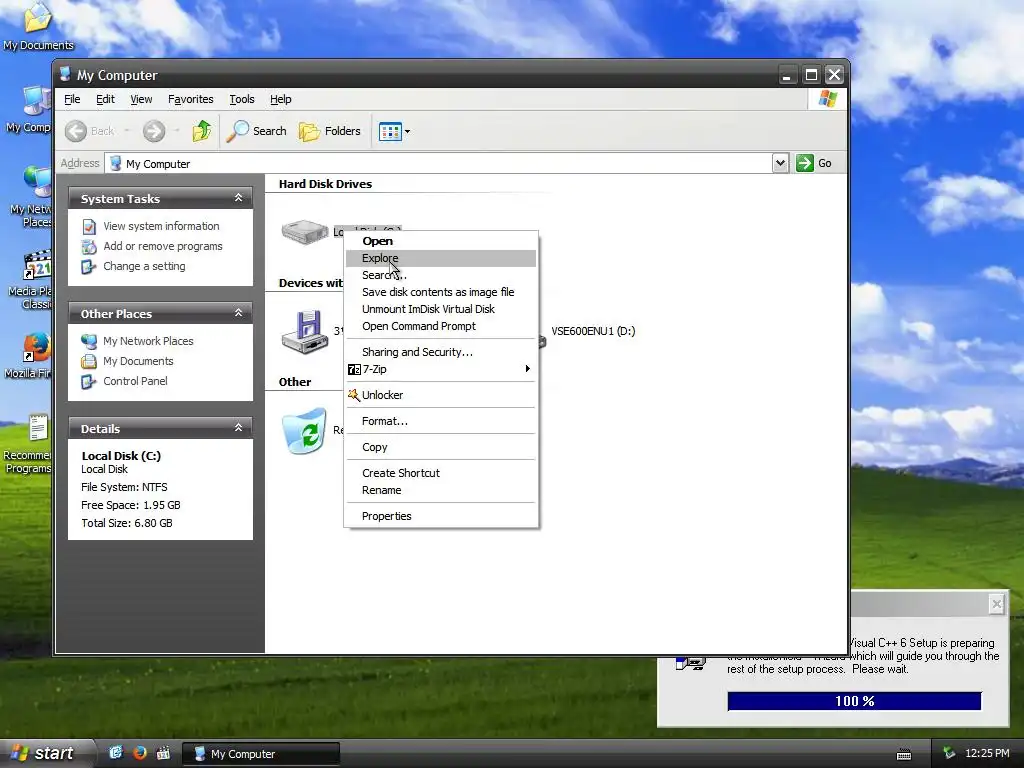
Task: Choose Rename in context menu
Action: [x=441, y=490]
